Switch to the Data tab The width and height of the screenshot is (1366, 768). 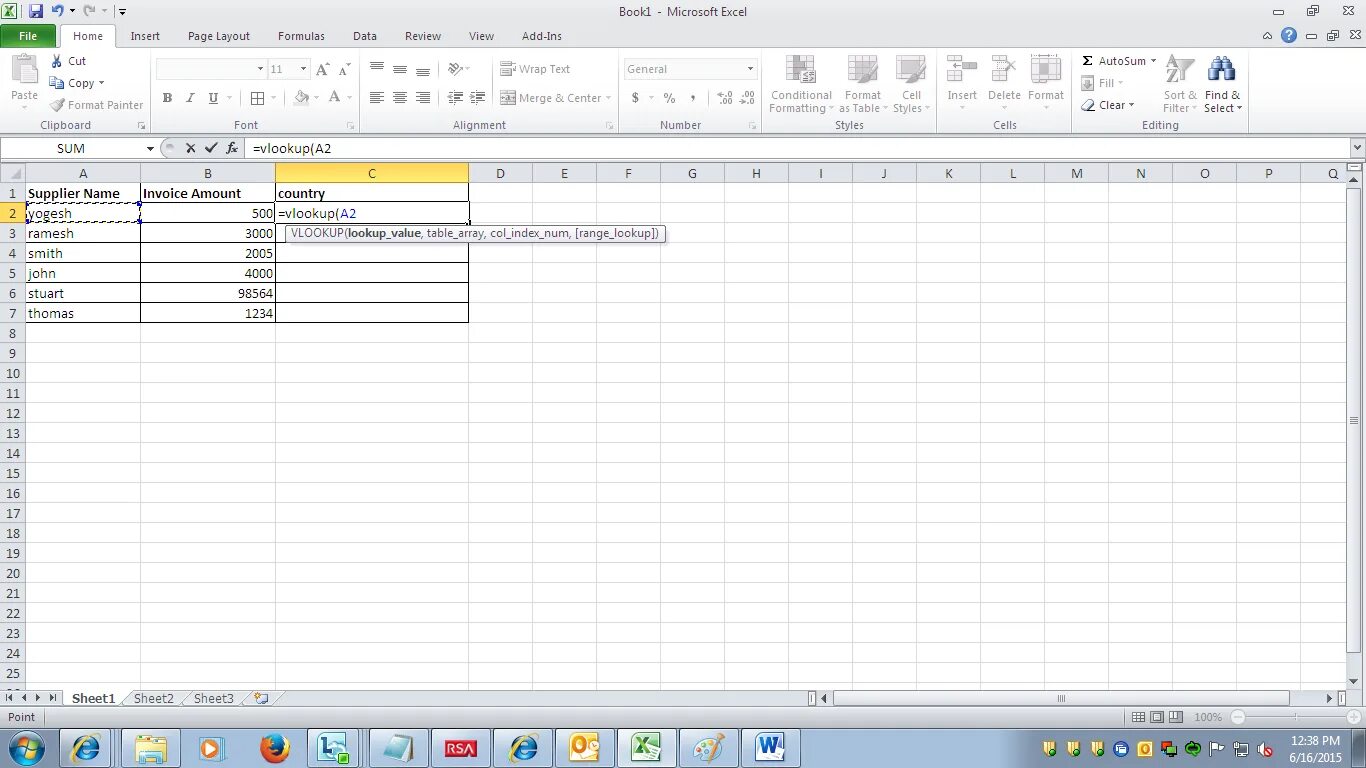click(365, 36)
